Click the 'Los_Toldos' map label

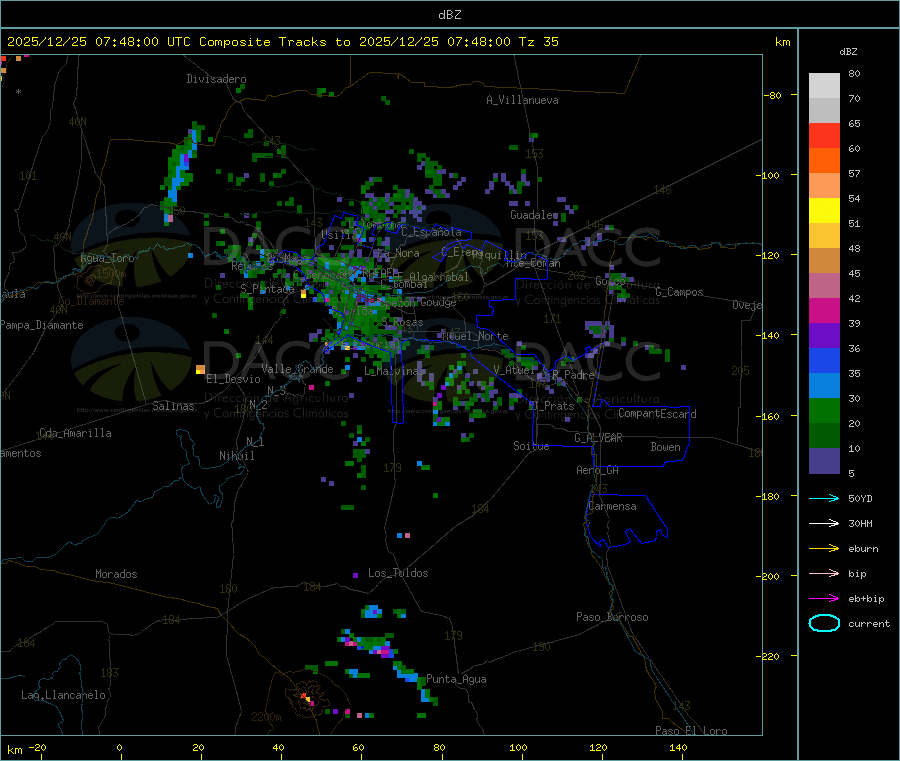(x=398, y=573)
